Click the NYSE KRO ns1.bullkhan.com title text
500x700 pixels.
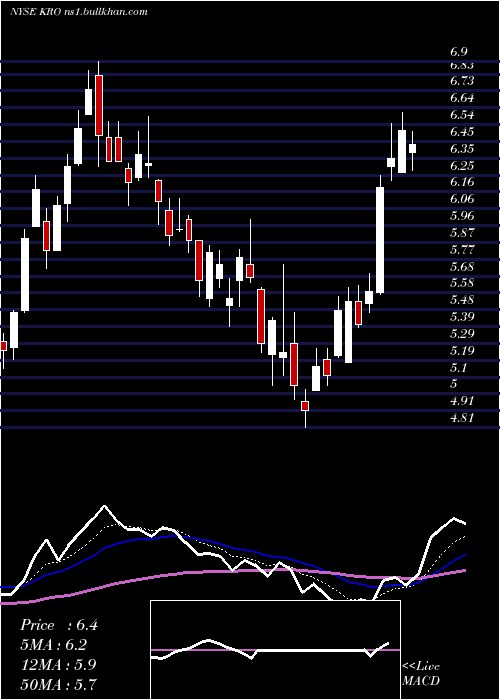pos(79,12)
